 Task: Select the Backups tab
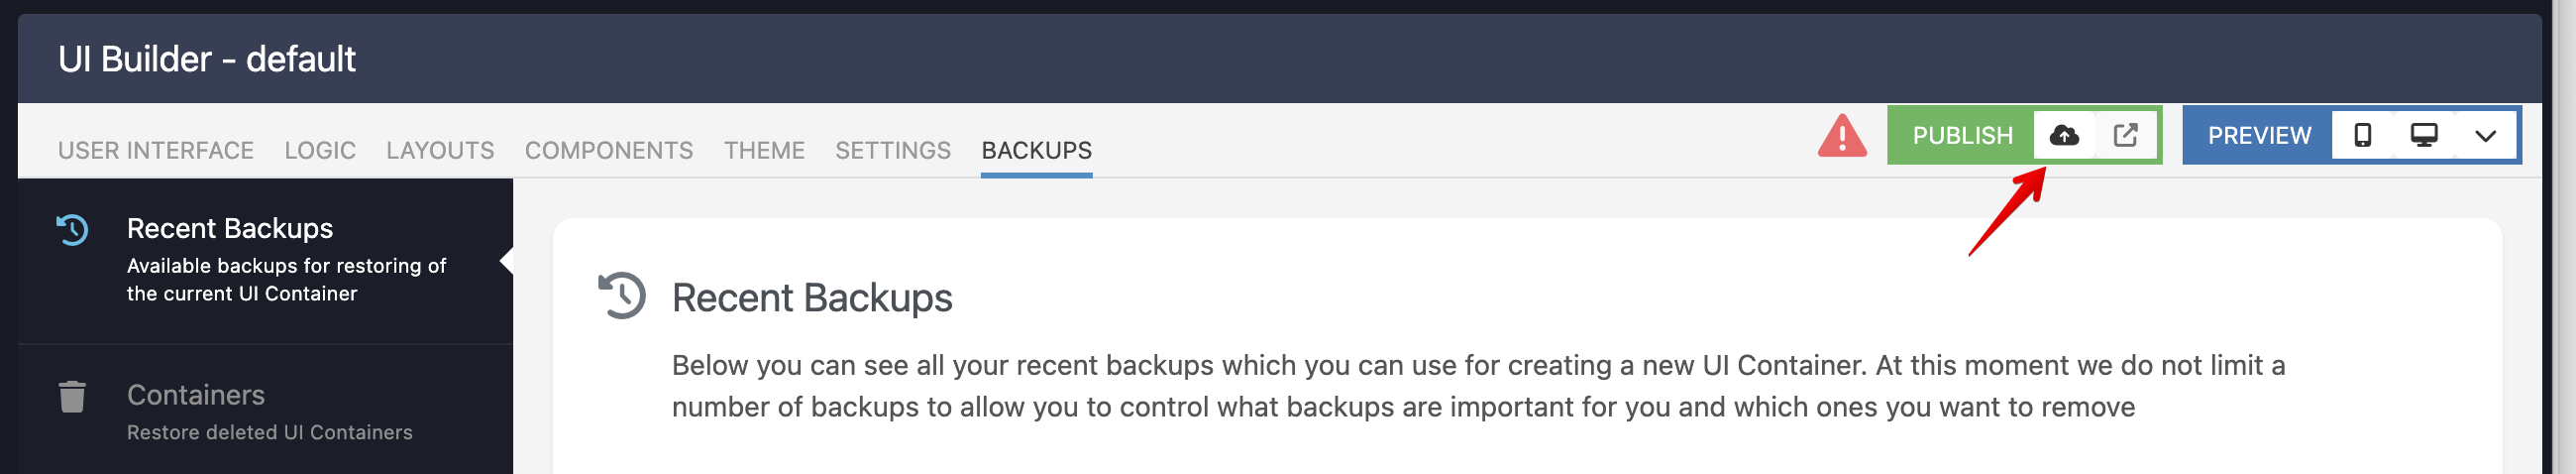(1036, 150)
